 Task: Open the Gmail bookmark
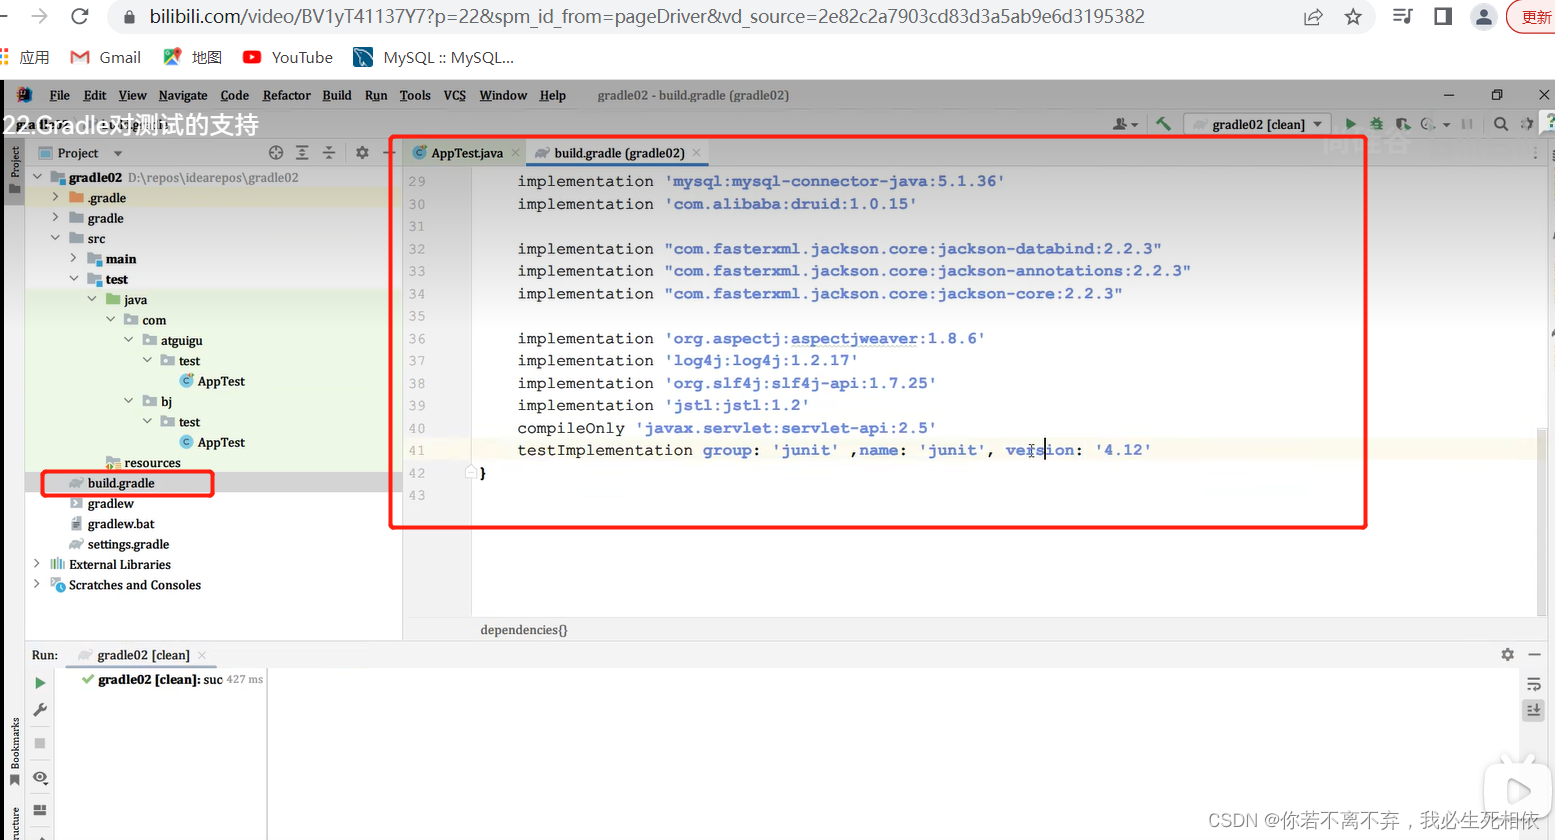(106, 57)
